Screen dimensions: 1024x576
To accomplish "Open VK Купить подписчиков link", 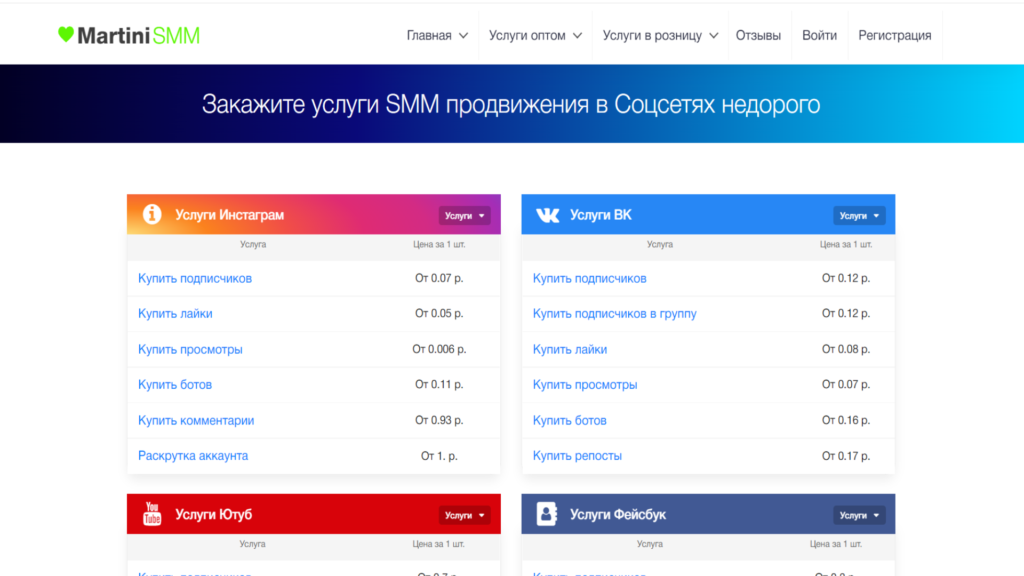I will 590,278.
